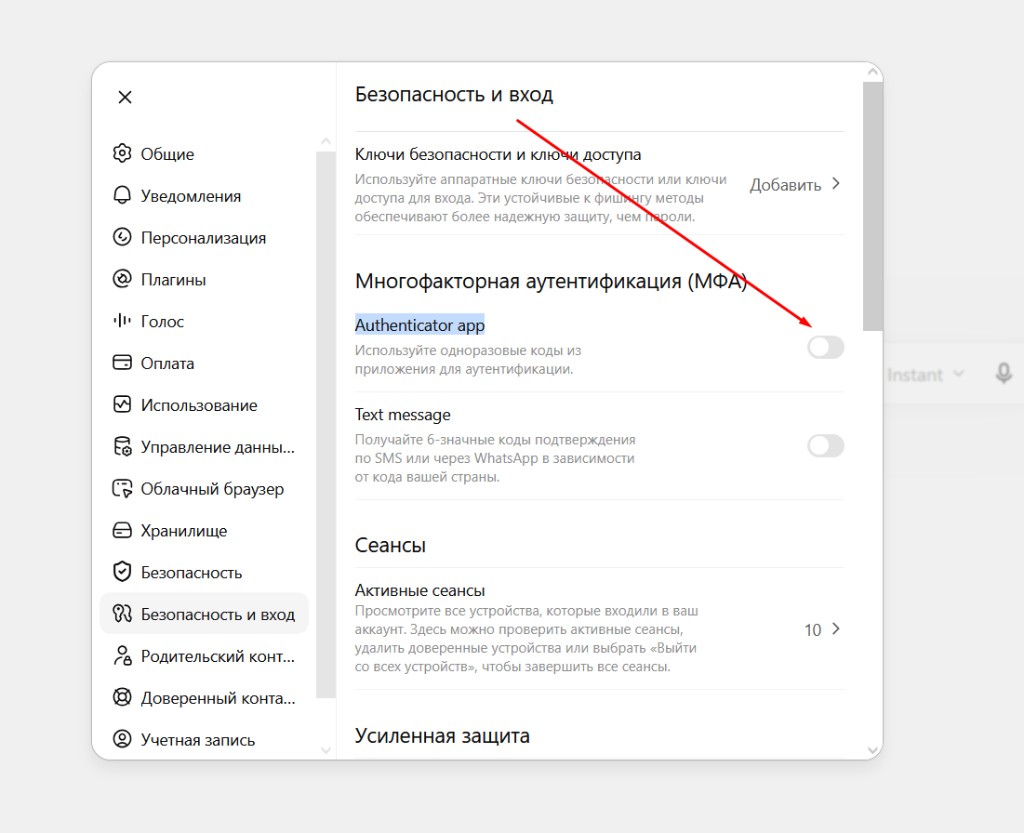The image size is (1024, 833).
Task: Click the Использование chart icon
Action: pos(122,405)
